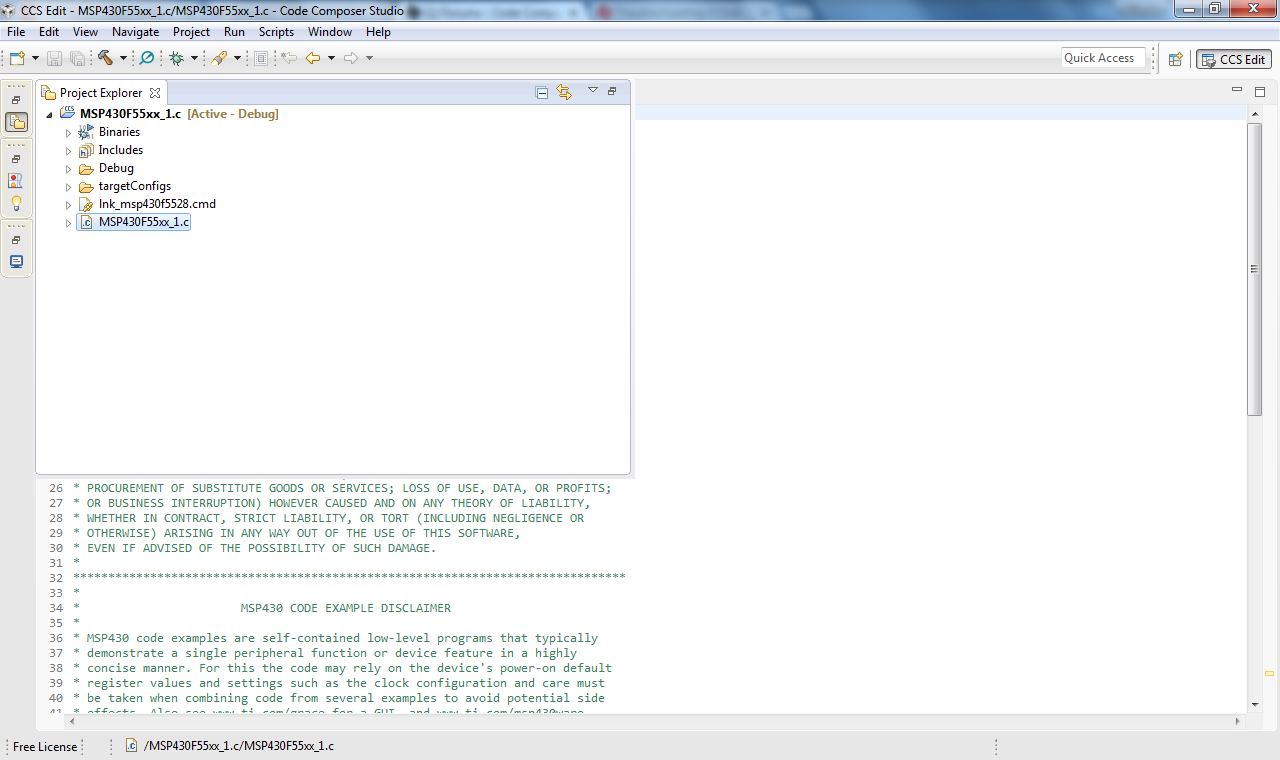Launch Debug with the green bug icon
The image size is (1280, 760).
pyautogui.click(x=177, y=58)
